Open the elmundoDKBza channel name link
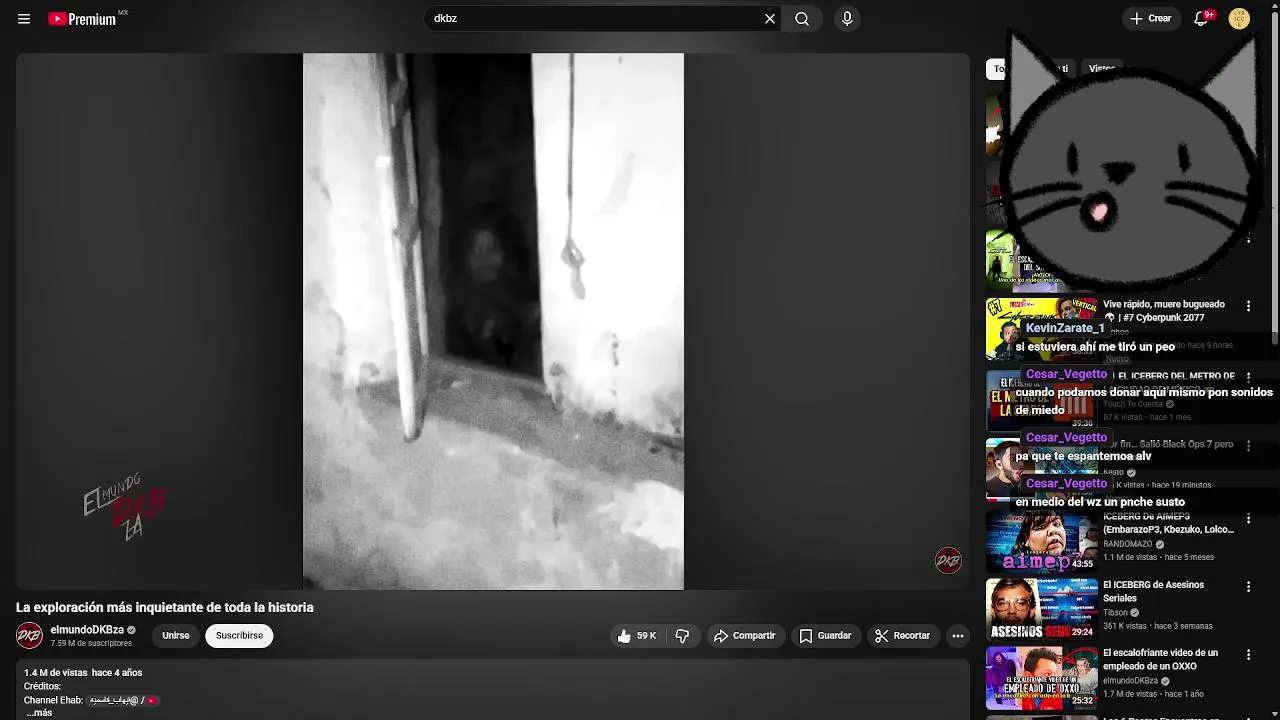The image size is (1280, 720). point(87,630)
